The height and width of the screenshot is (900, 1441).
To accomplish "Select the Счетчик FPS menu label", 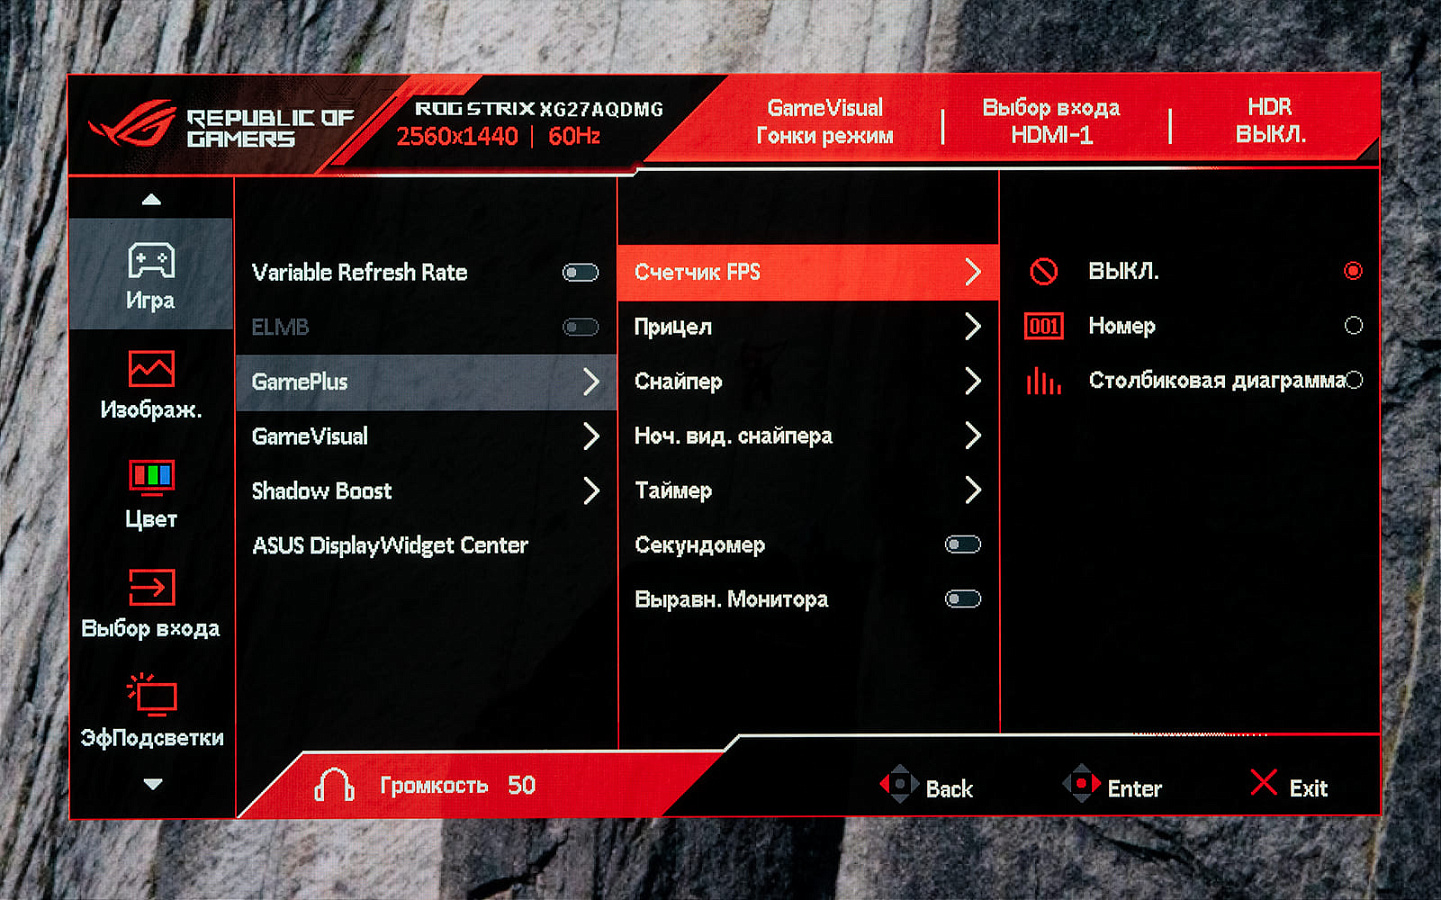I will tap(697, 272).
